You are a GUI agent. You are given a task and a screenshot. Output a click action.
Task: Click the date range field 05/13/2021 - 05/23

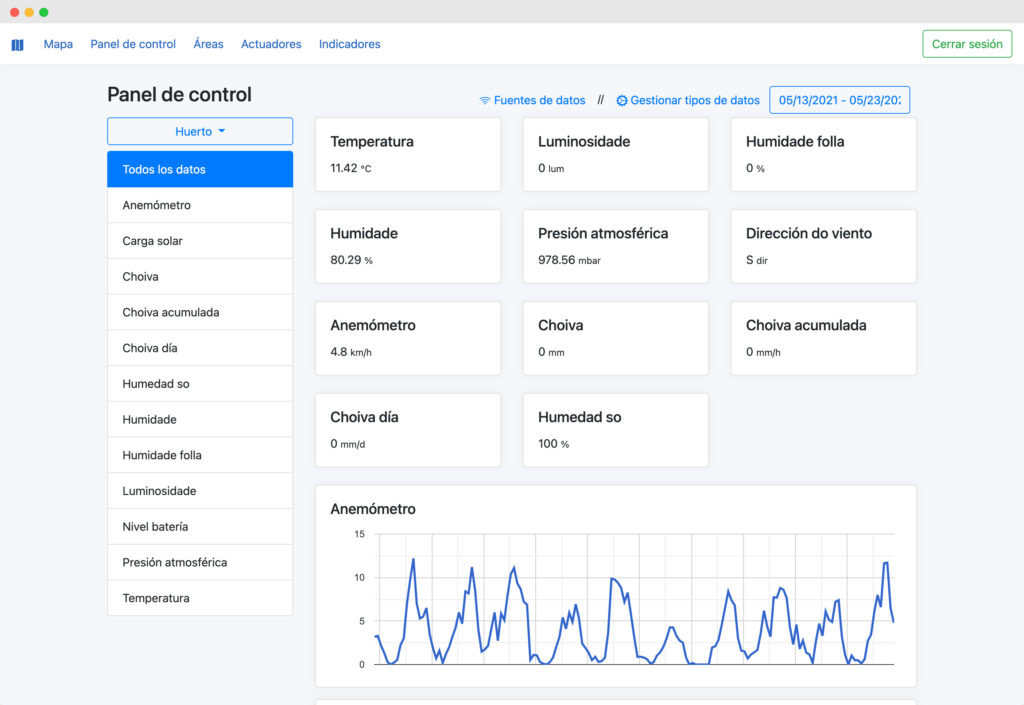click(x=840, y=100)
